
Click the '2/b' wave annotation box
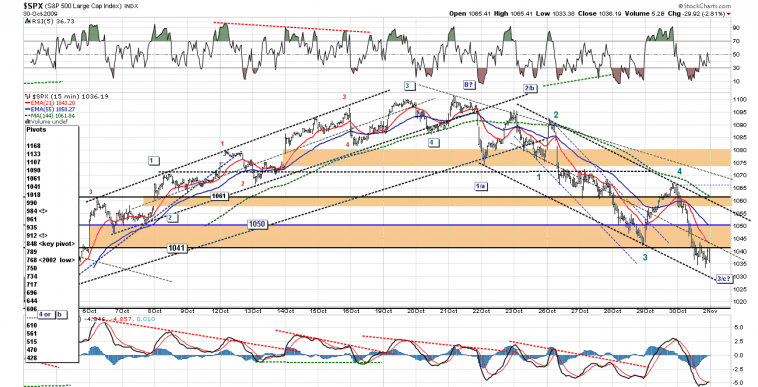530,88
